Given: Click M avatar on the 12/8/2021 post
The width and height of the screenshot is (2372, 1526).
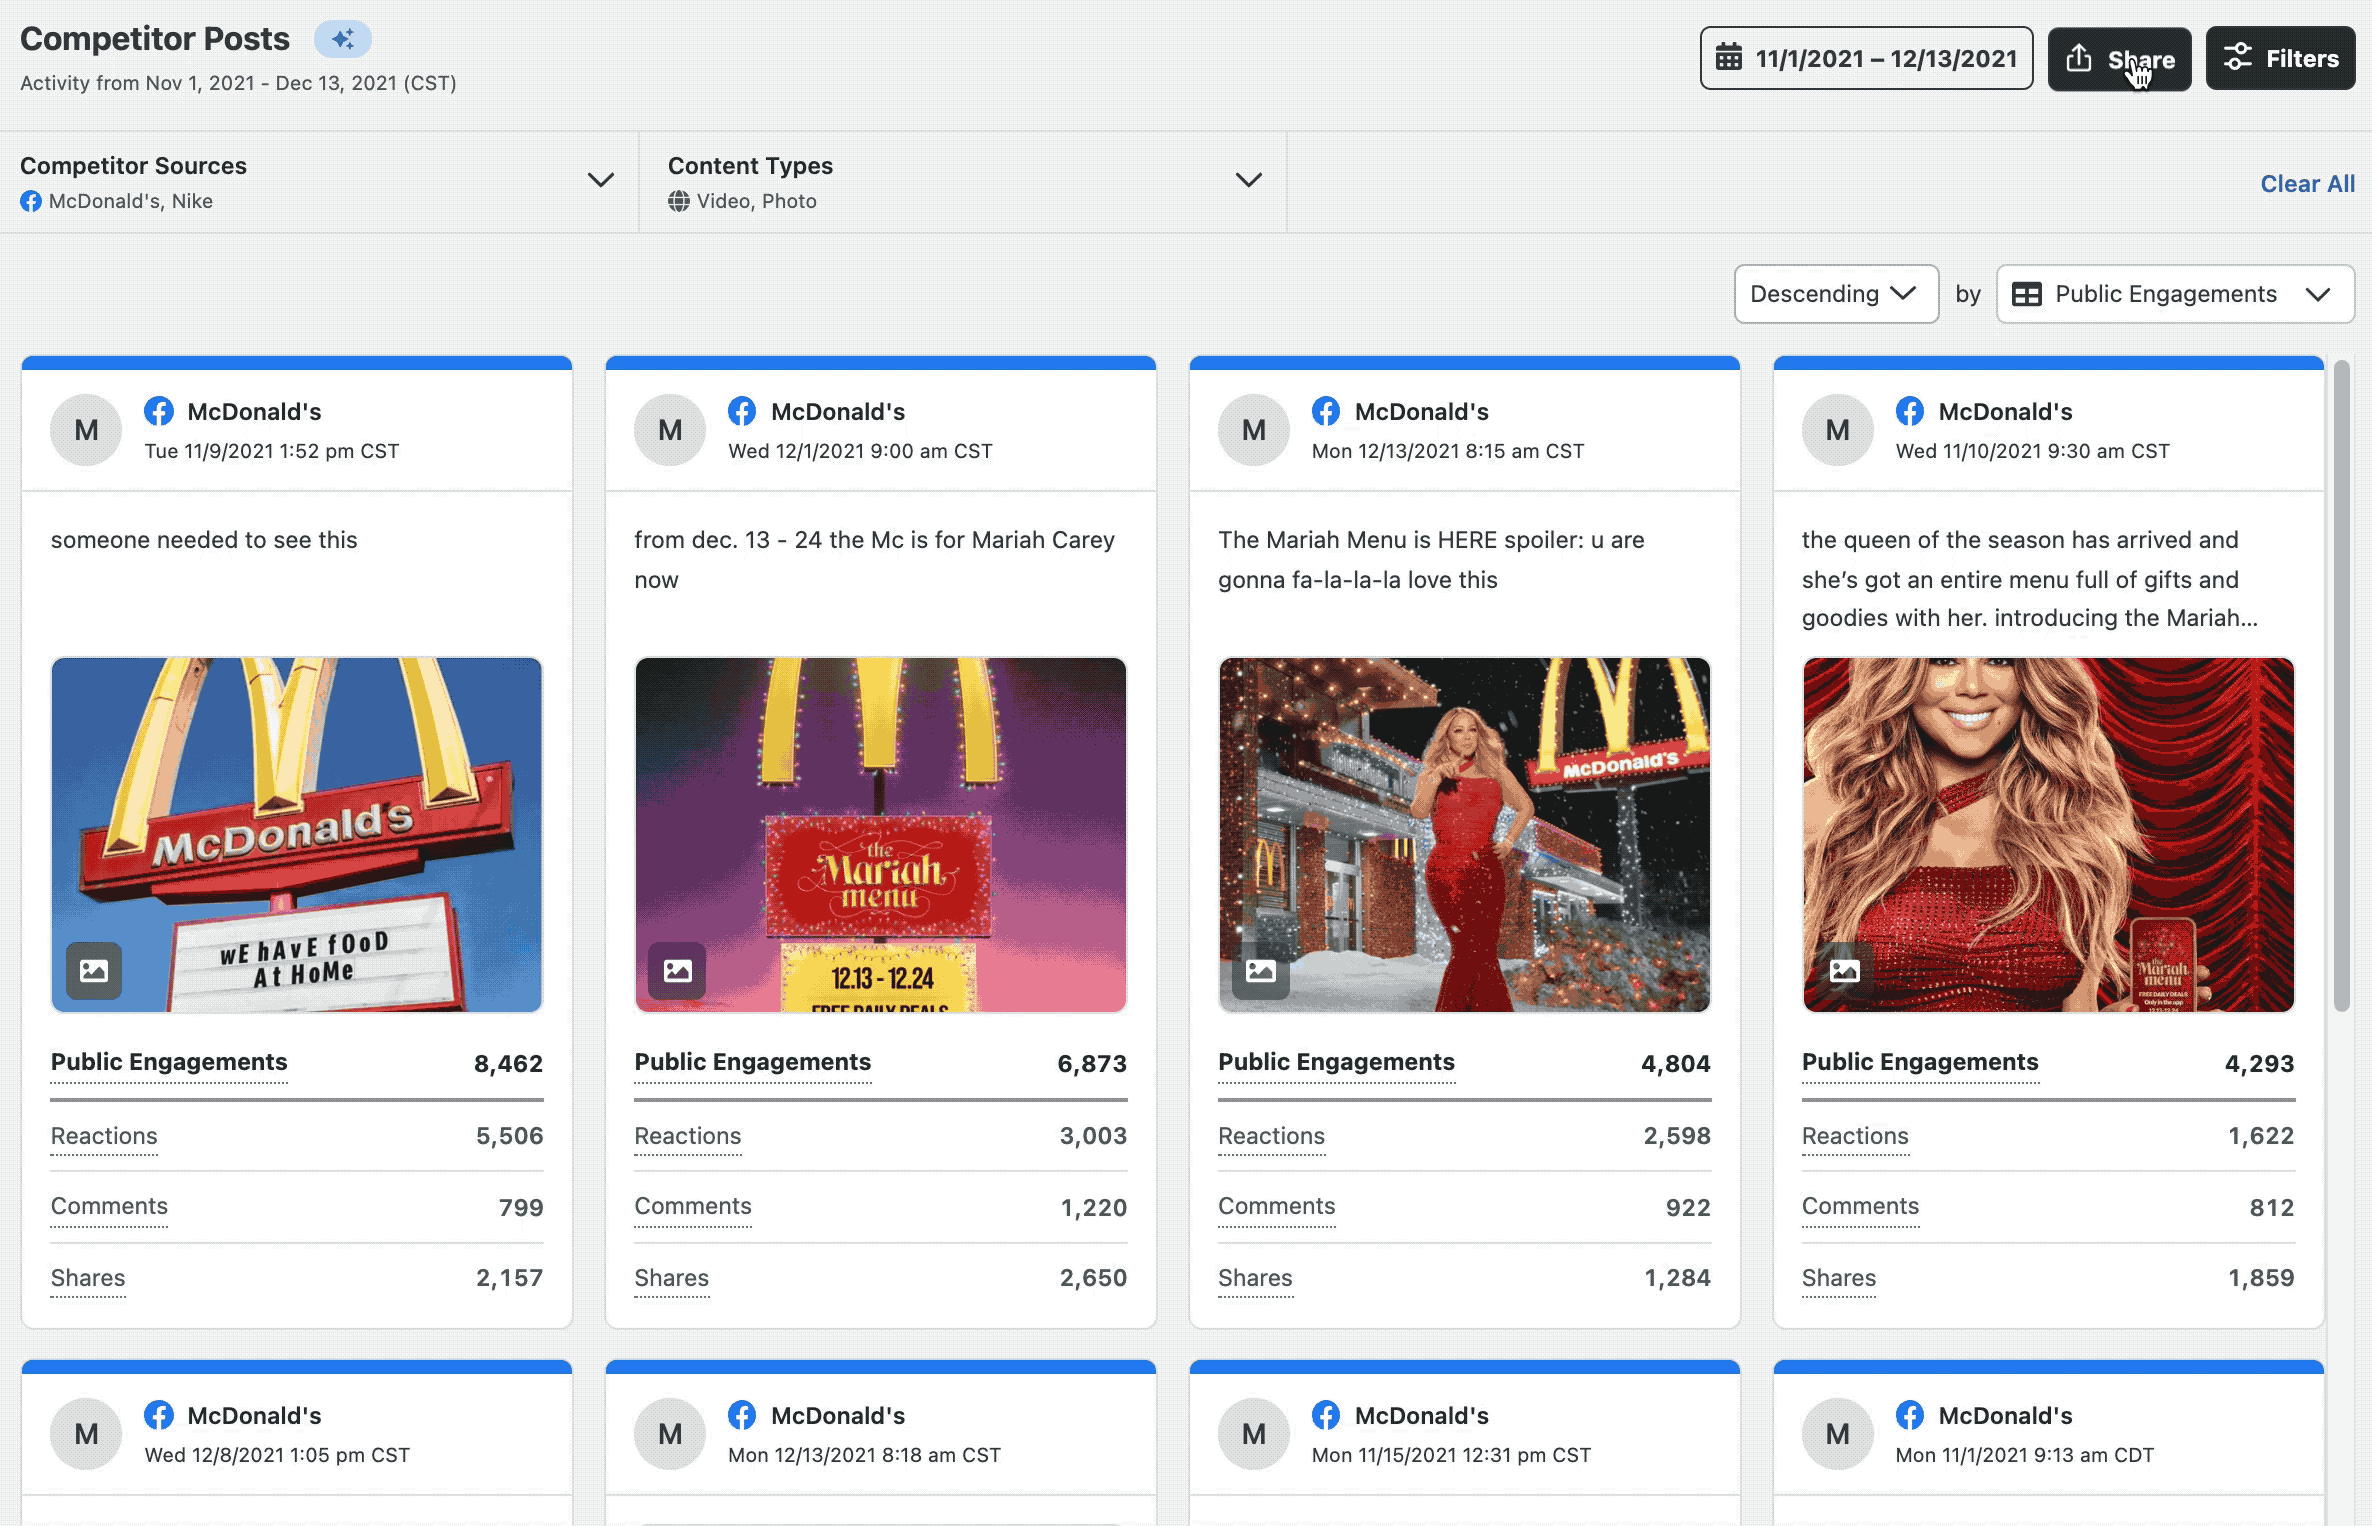Looking at the screenshot, I should pyautogui.click(x=87, y=1434).
